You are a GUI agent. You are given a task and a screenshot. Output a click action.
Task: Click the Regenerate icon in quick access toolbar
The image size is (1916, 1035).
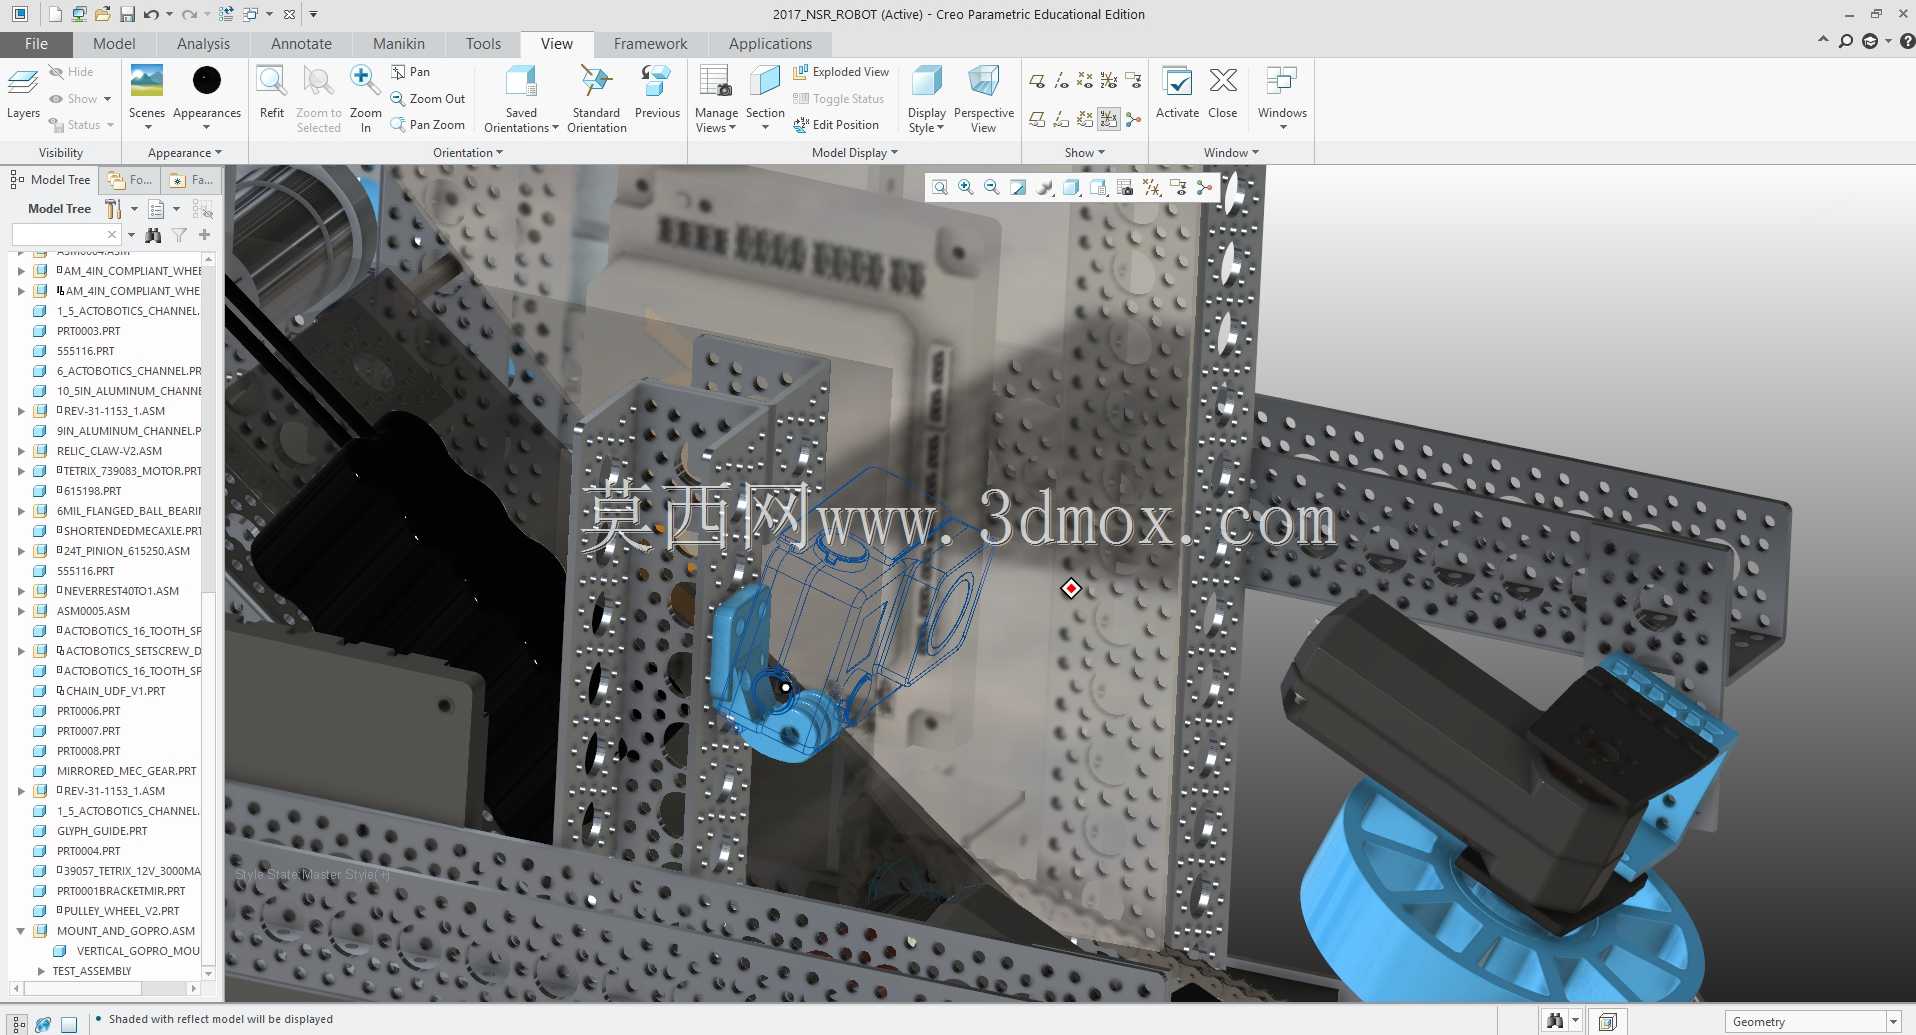tap(226, 14)
